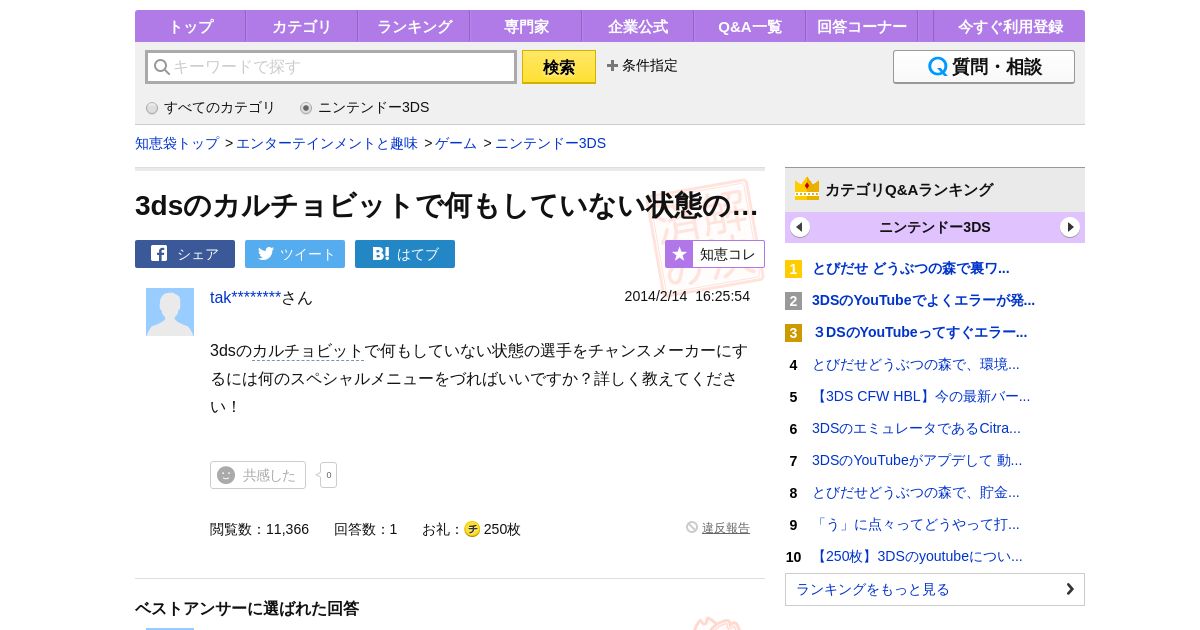Go to the 企業公式 tab
The image size is (1200, 630).
[x=637, y=27]
